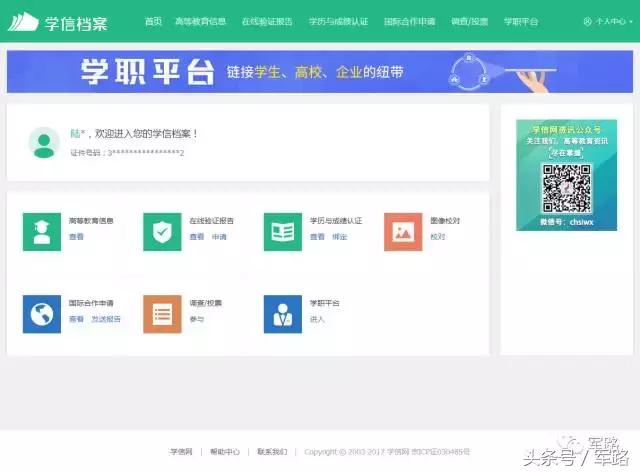Click 参与 under 调查/投票
The width and height of the screenshot is (640, 473).
[196, 319]
